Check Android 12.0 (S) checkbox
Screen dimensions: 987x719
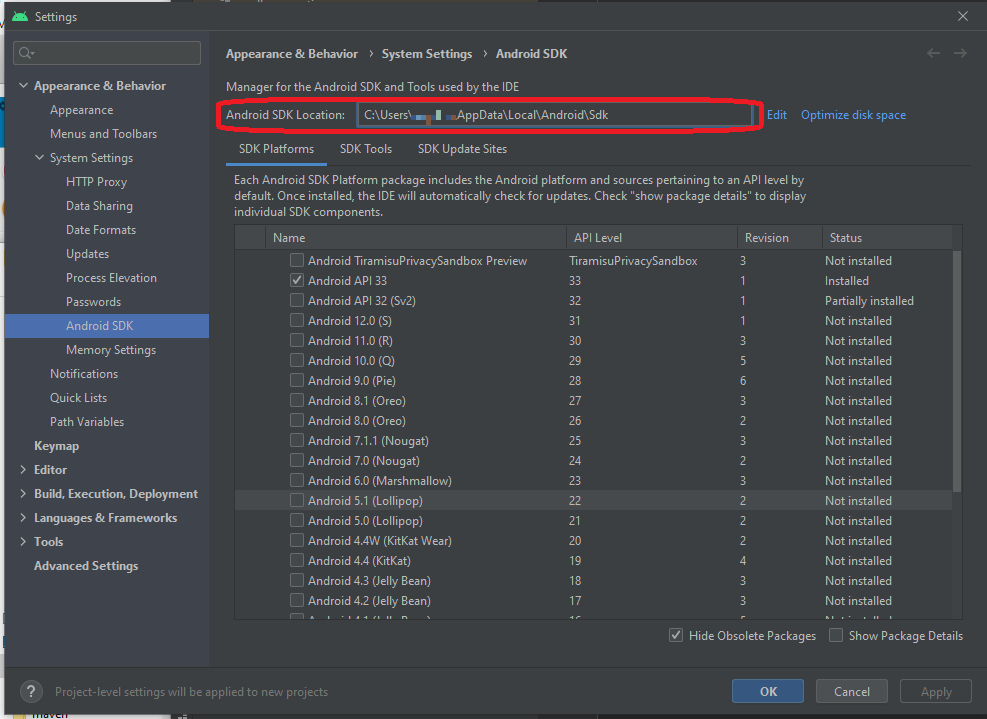pos(296,320)
